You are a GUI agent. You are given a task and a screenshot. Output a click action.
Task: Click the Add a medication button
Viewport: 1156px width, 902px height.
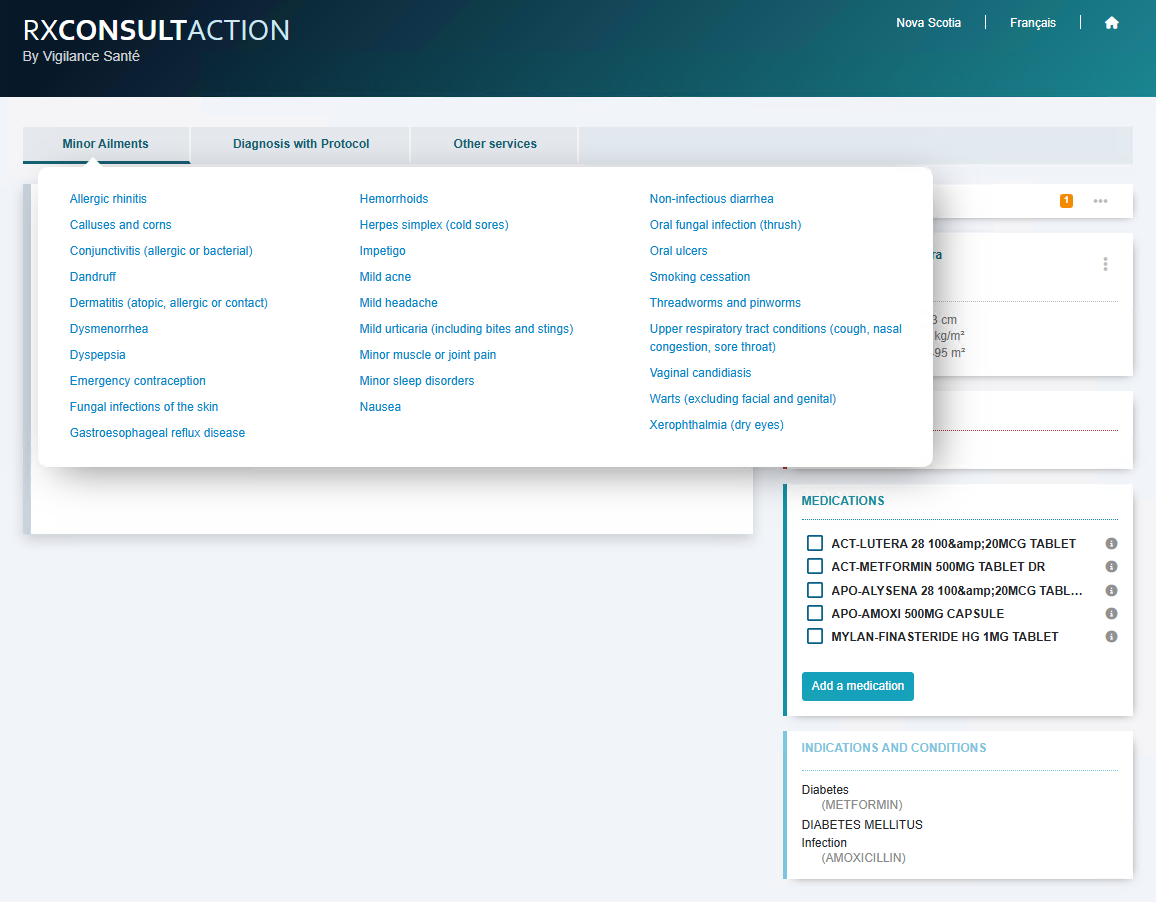pos(857,686)
